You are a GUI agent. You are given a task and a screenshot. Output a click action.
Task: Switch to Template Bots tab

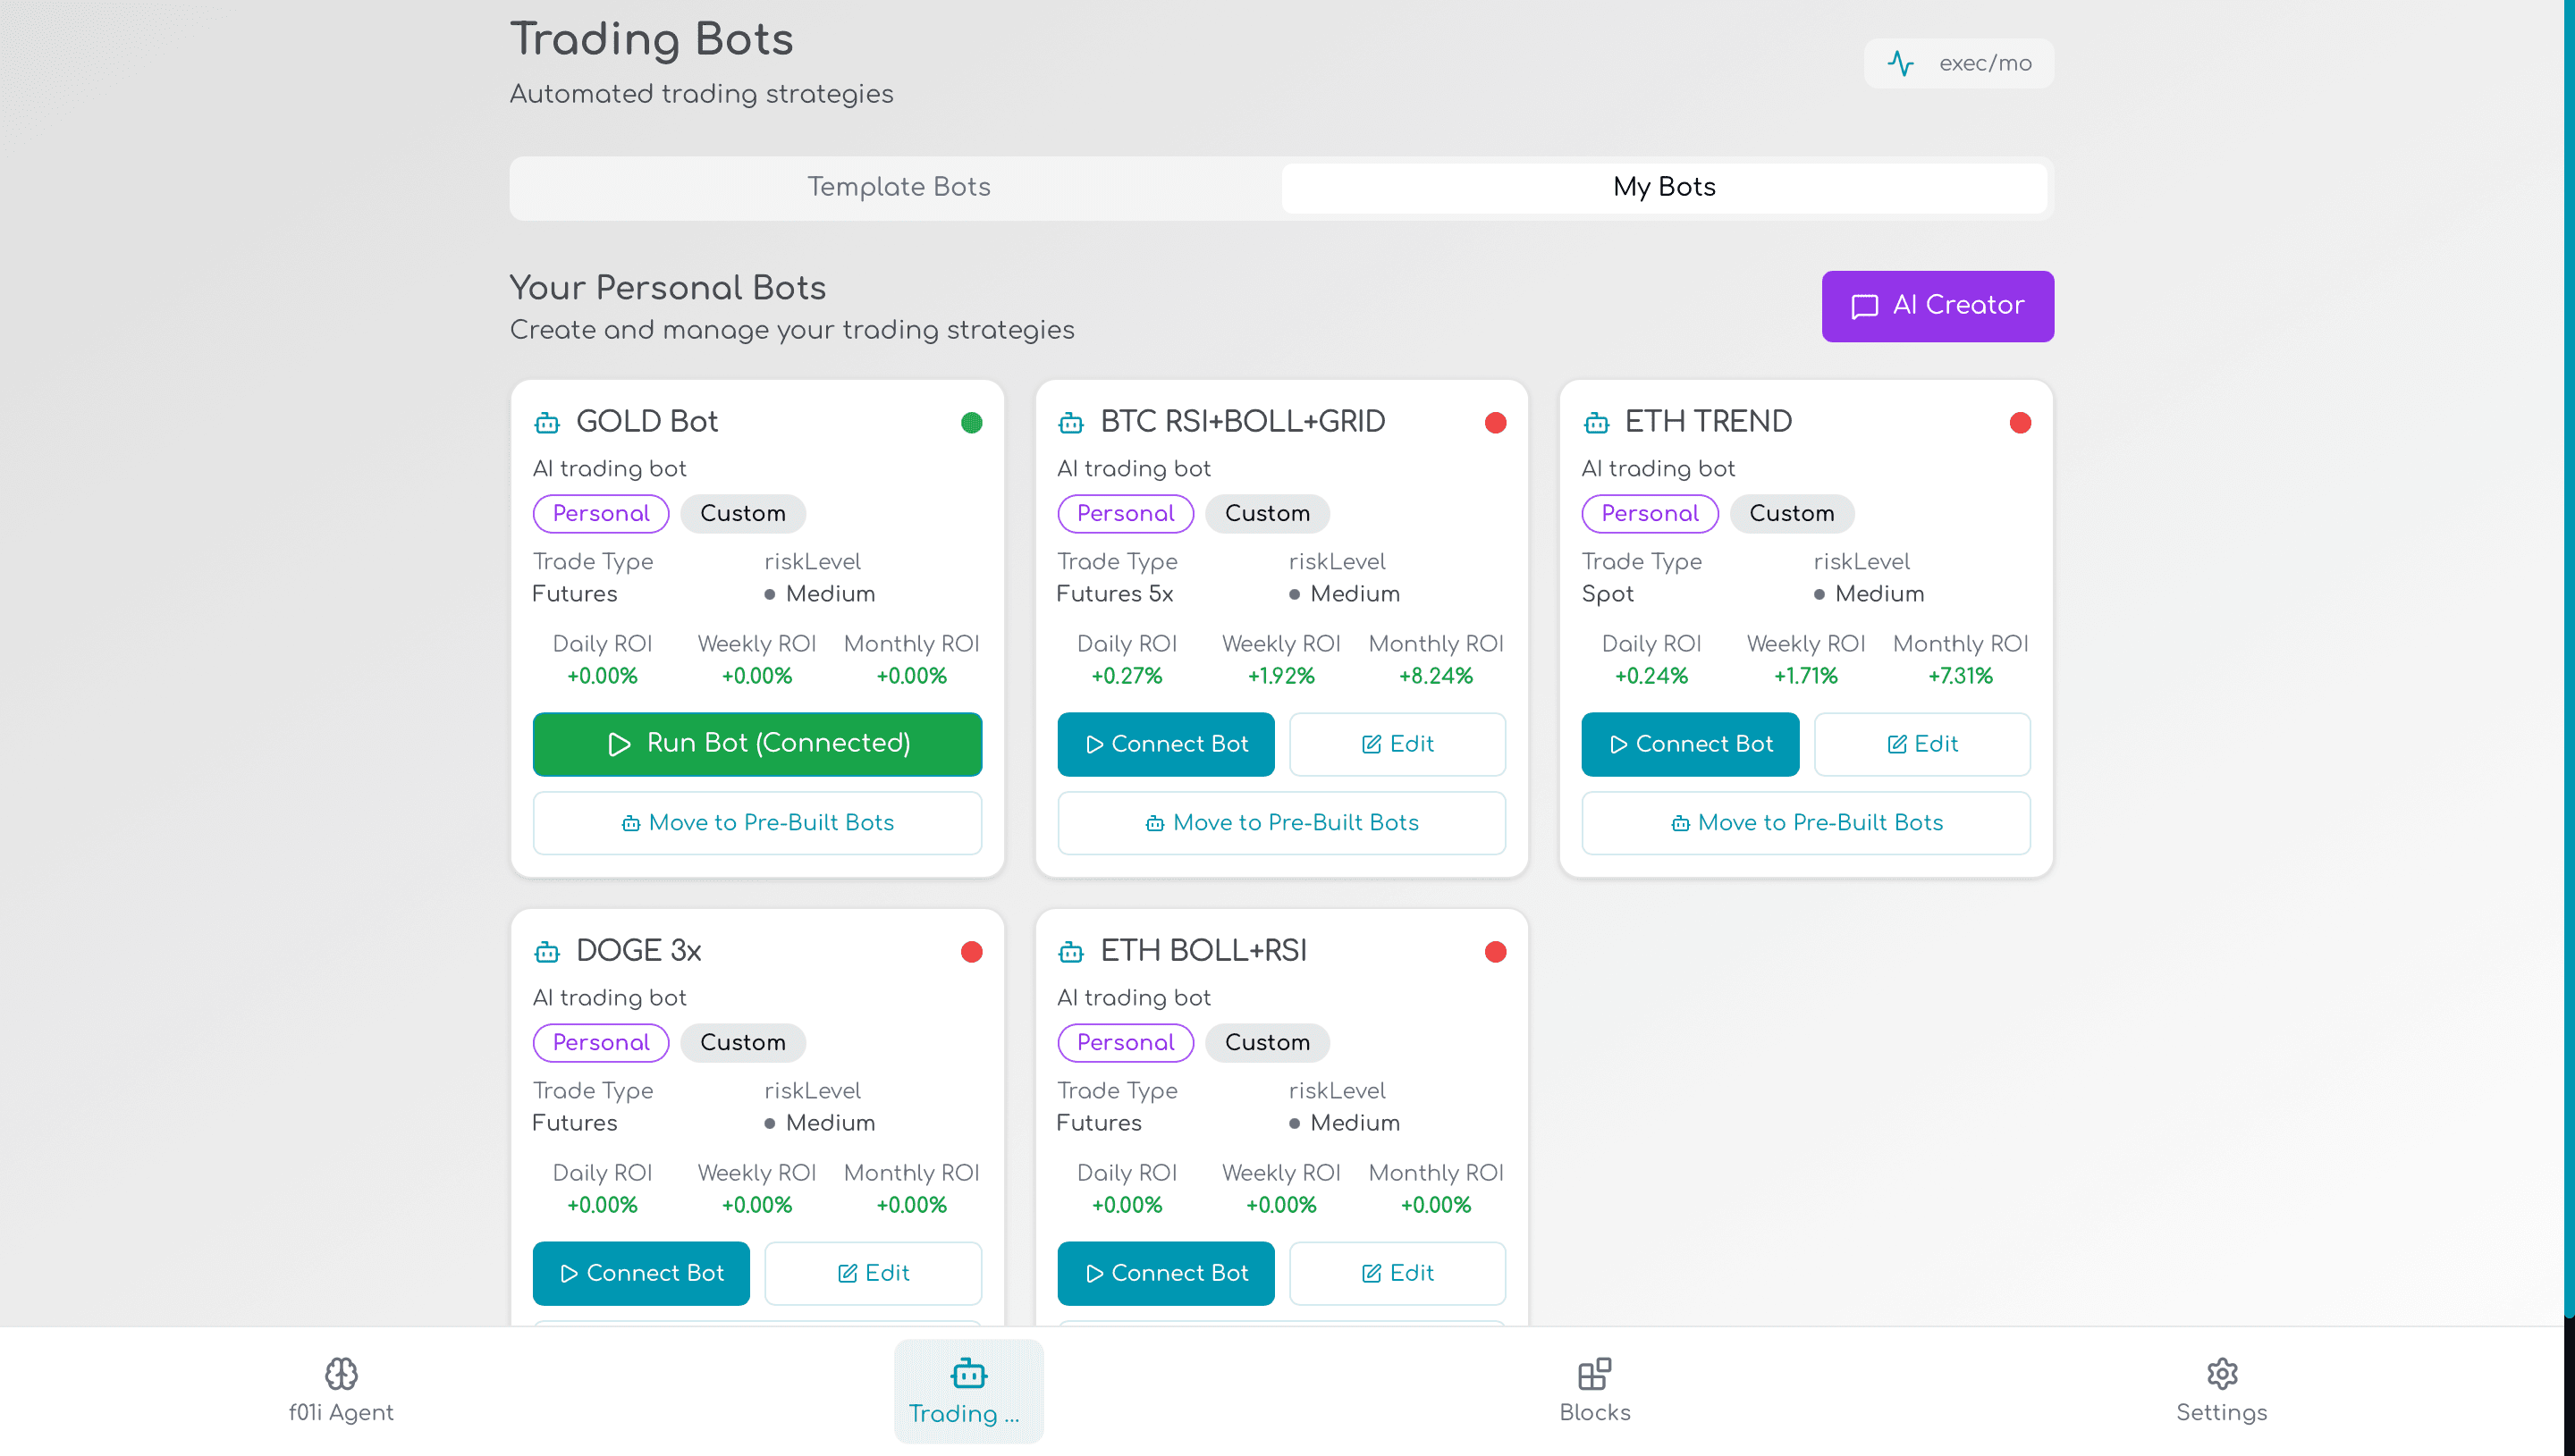(x=898, y=187)
